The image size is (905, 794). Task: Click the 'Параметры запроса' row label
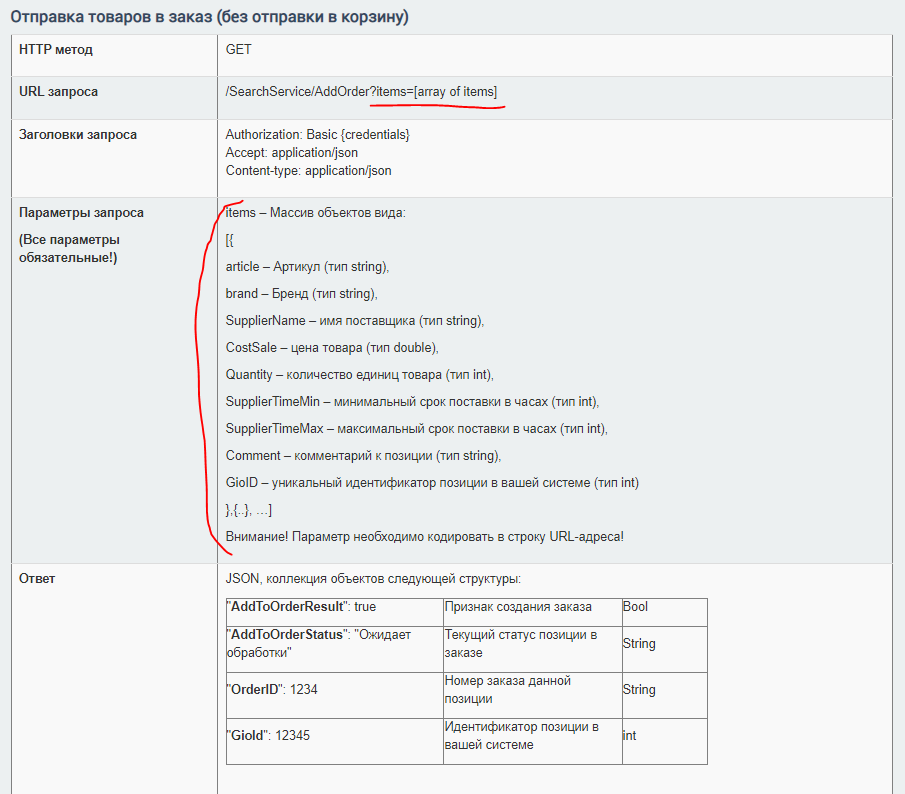tap(81, 212)
